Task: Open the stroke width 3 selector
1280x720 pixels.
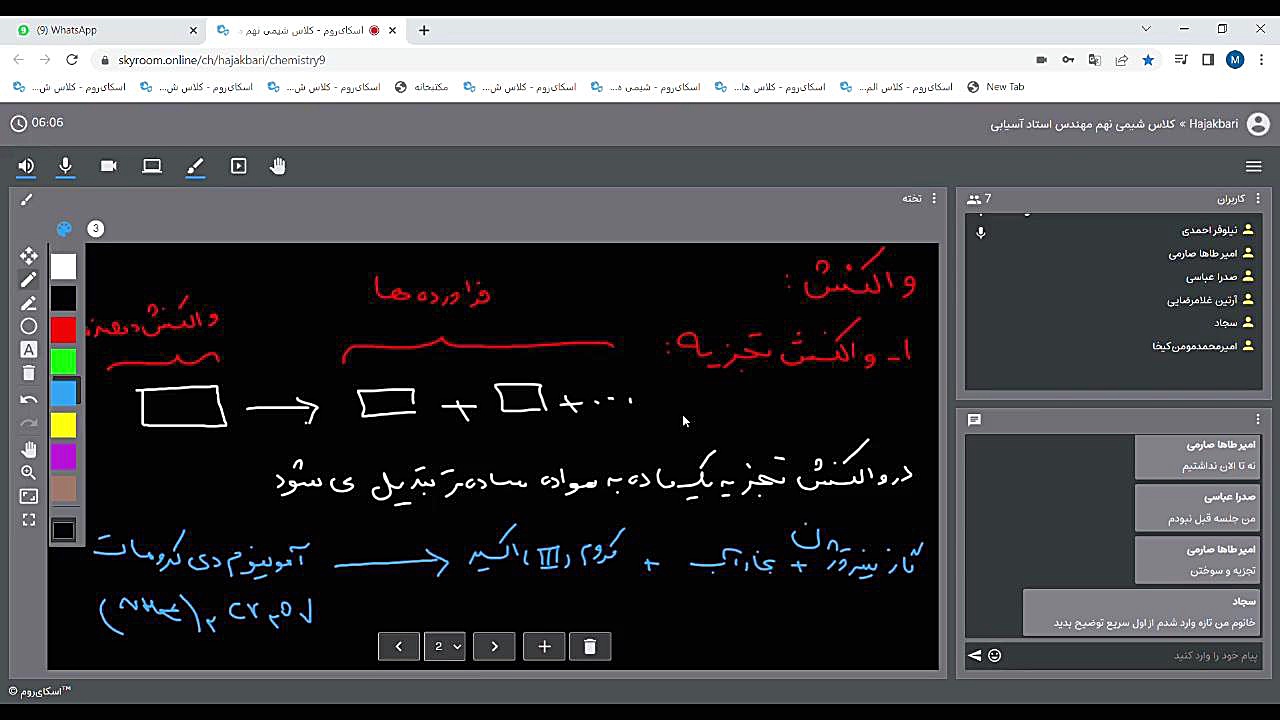Action: coord(96,229)
